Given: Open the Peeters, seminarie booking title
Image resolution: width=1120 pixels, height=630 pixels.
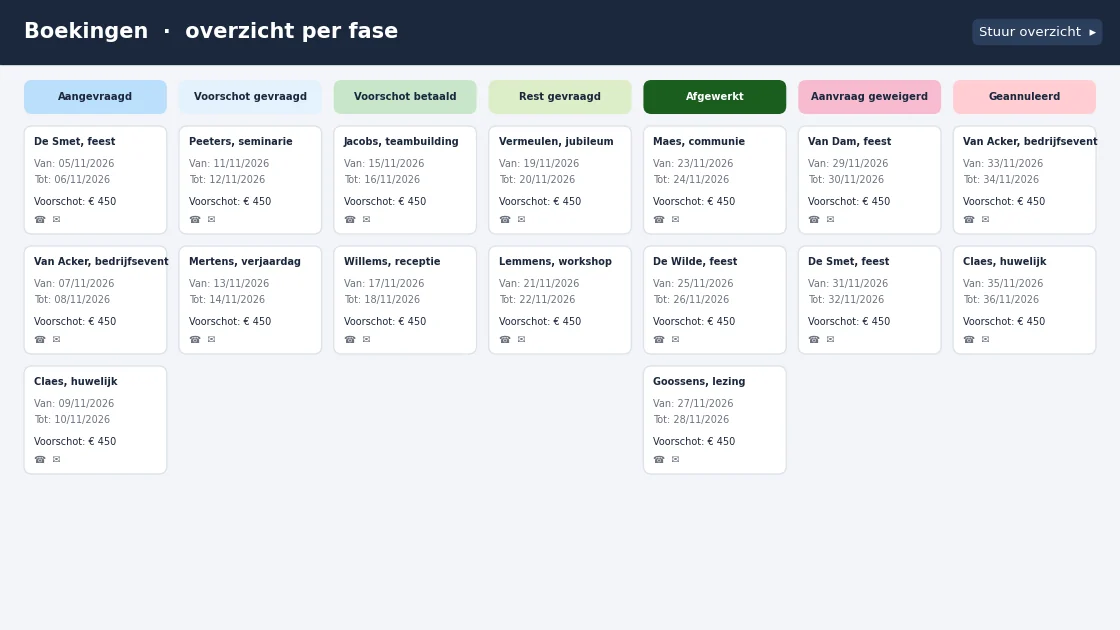Looking at the screenshot, I should coord(241,141).
